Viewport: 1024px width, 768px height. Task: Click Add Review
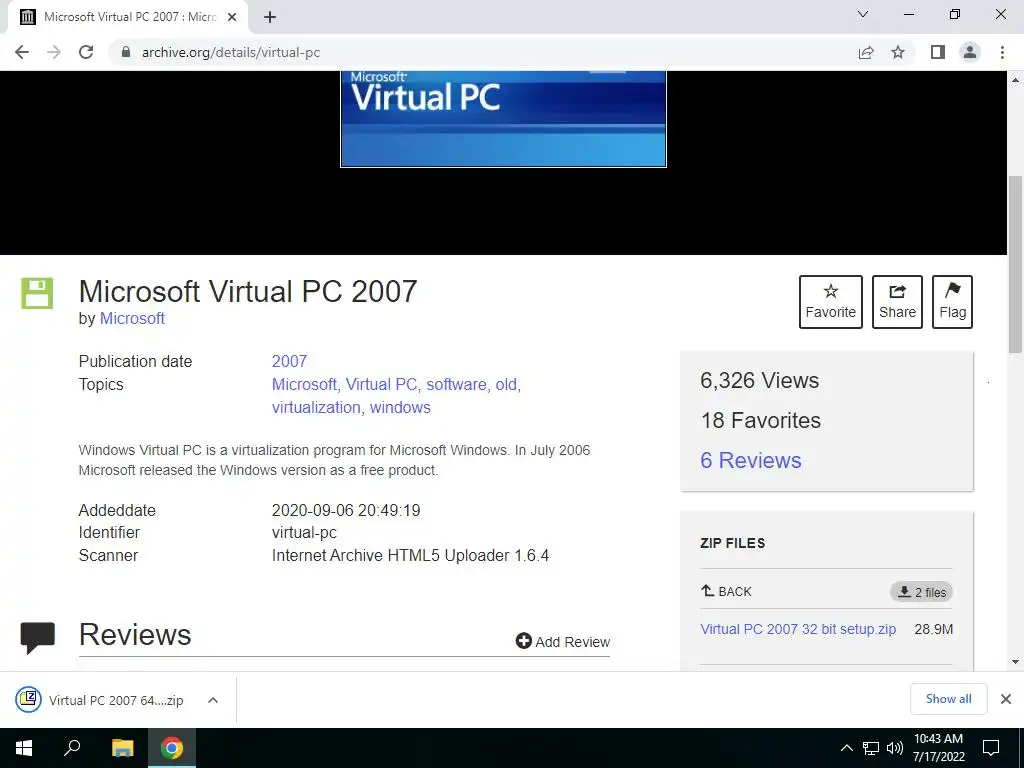click(x=563, y=641)
